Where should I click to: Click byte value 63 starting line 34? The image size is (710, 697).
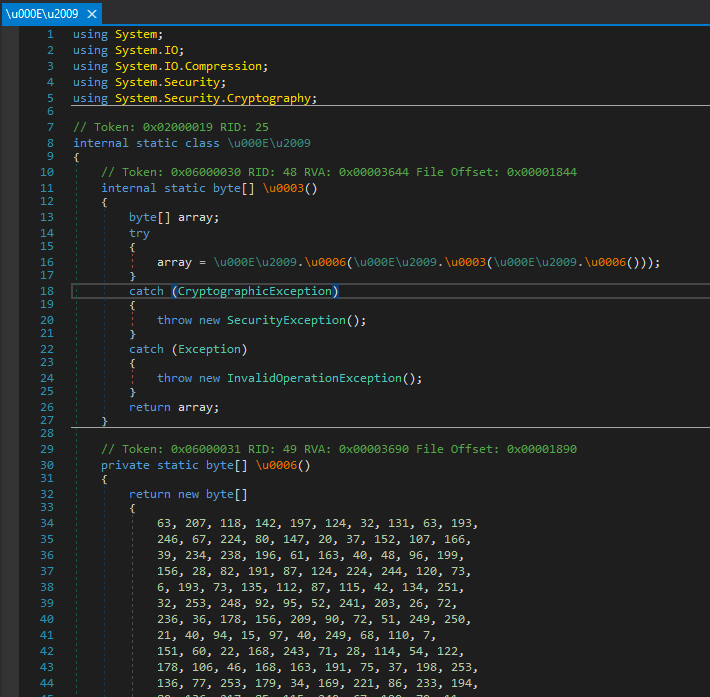pos(164,523)
